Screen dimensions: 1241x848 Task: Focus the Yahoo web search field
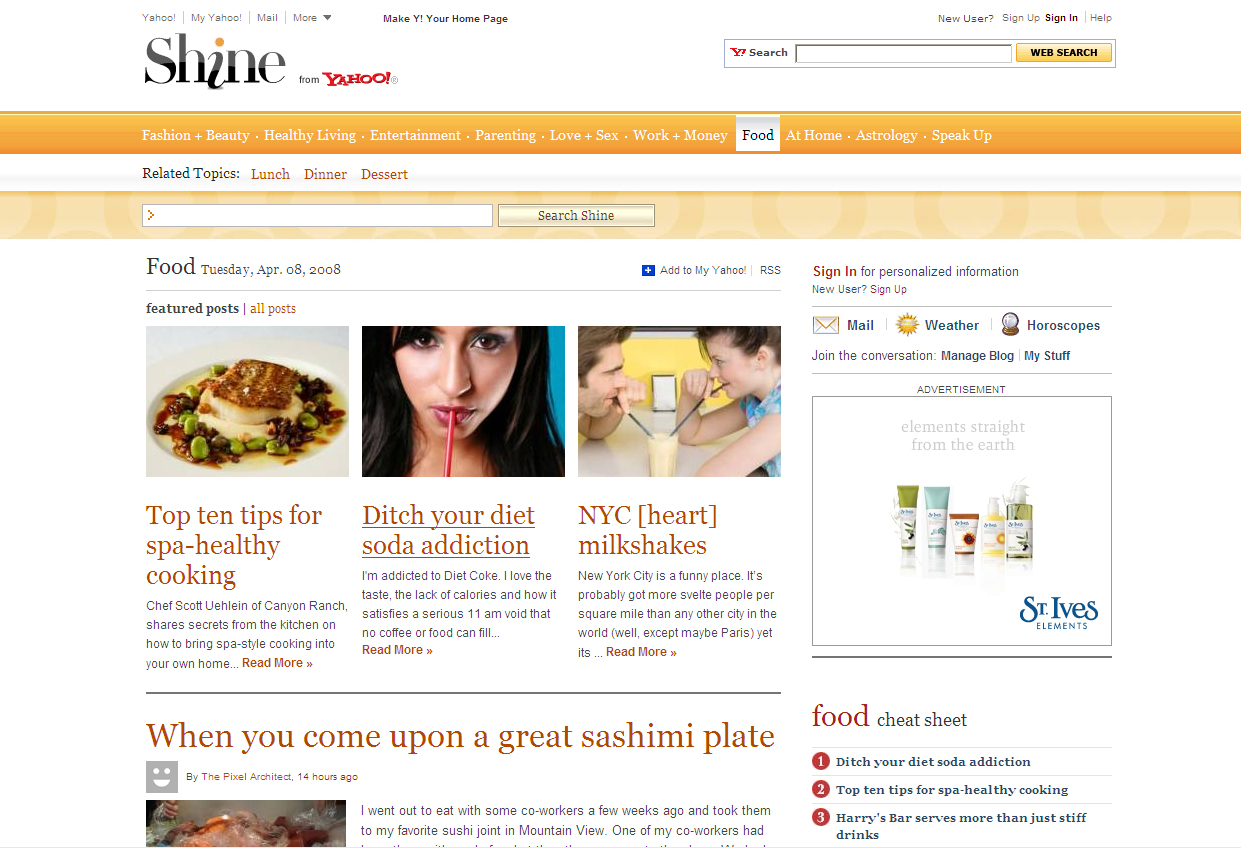pos(903,53)
